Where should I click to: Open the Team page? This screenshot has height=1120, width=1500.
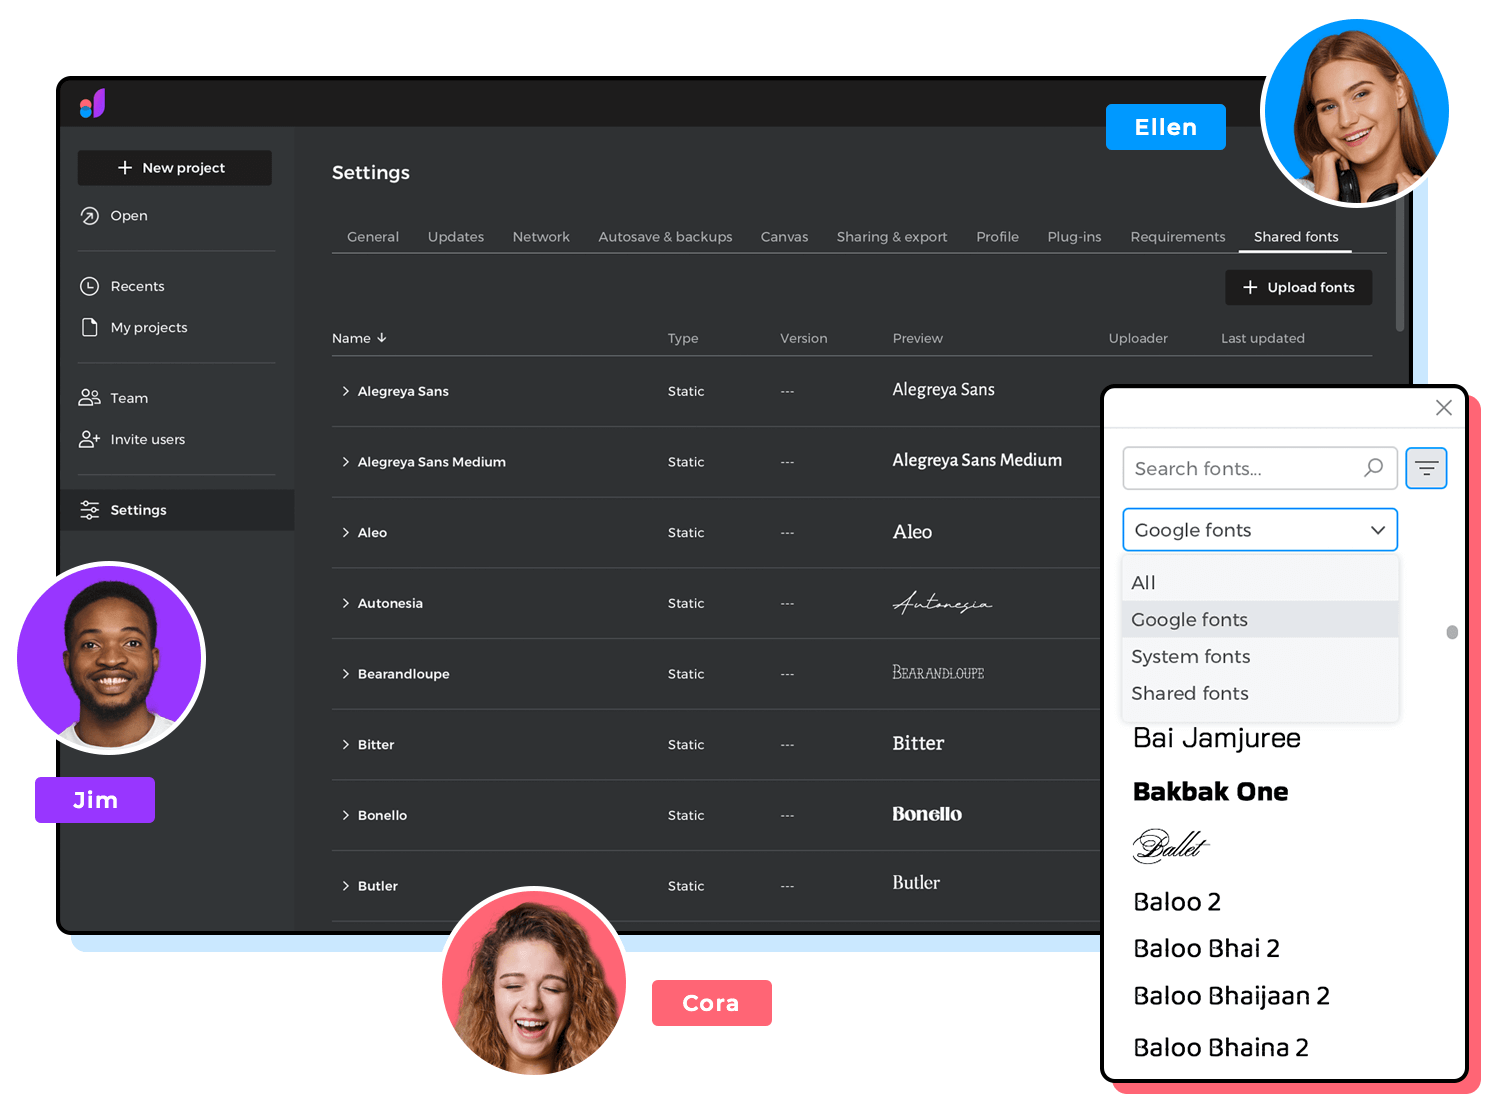[x=129, y=398]
